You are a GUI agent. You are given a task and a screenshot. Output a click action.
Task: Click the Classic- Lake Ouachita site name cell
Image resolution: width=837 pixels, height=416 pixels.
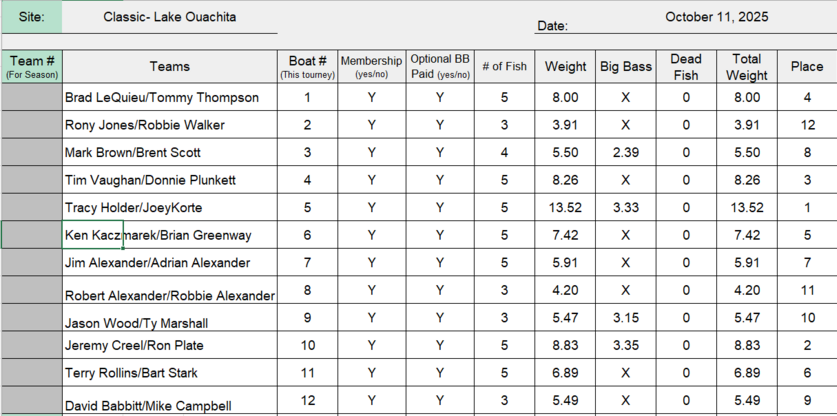(x=169, y=17)
